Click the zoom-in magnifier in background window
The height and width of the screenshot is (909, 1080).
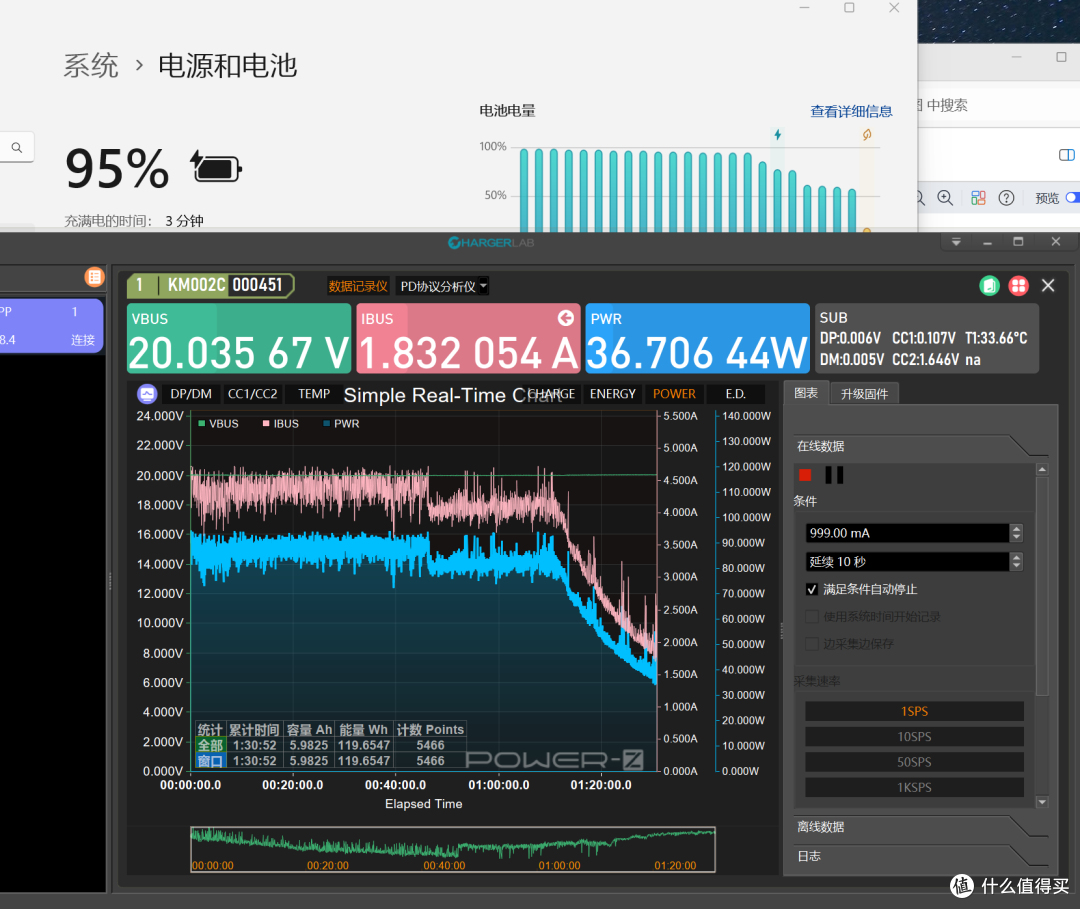click(945, 198)
